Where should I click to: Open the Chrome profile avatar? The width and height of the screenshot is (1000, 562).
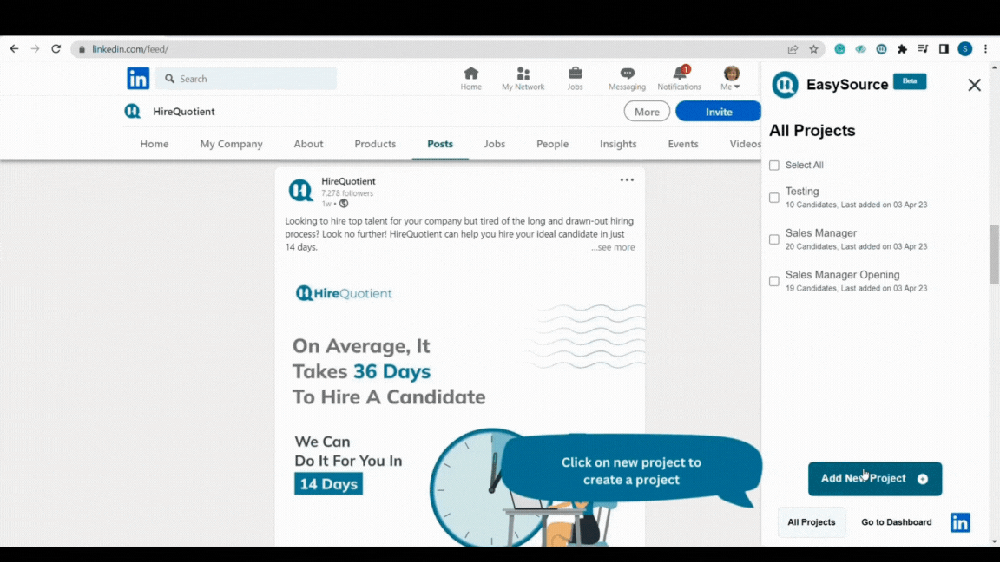click(965, 49)
